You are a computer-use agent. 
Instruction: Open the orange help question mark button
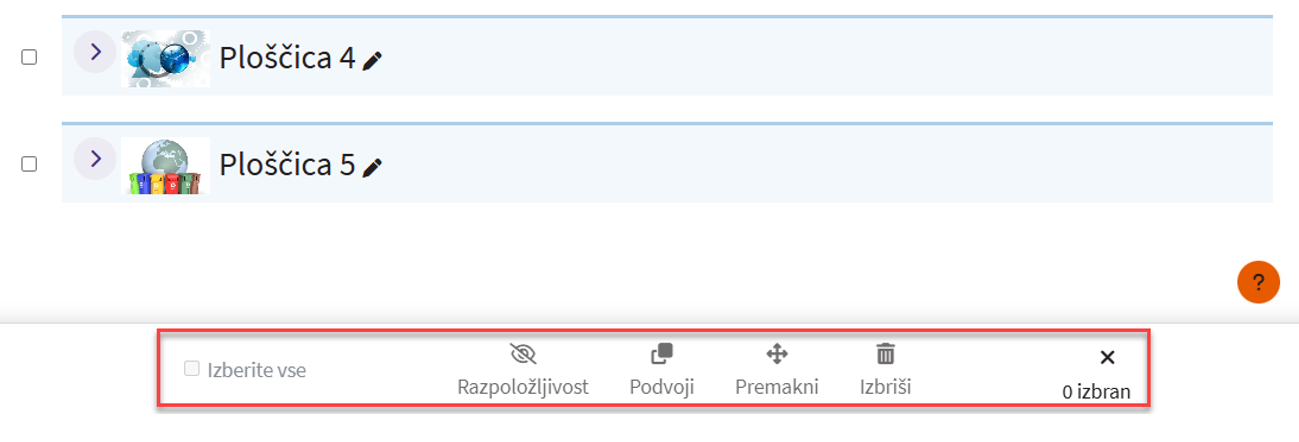(x=1258, y=282)
